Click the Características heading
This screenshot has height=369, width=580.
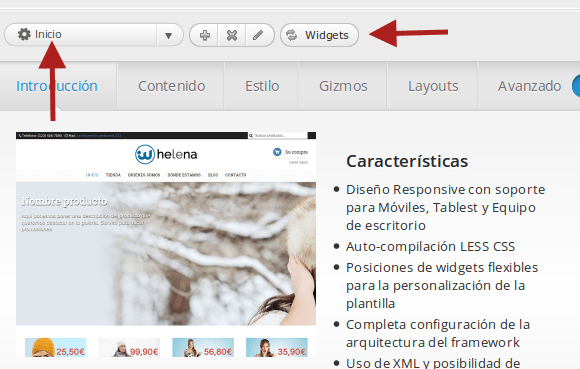(407, 161)
